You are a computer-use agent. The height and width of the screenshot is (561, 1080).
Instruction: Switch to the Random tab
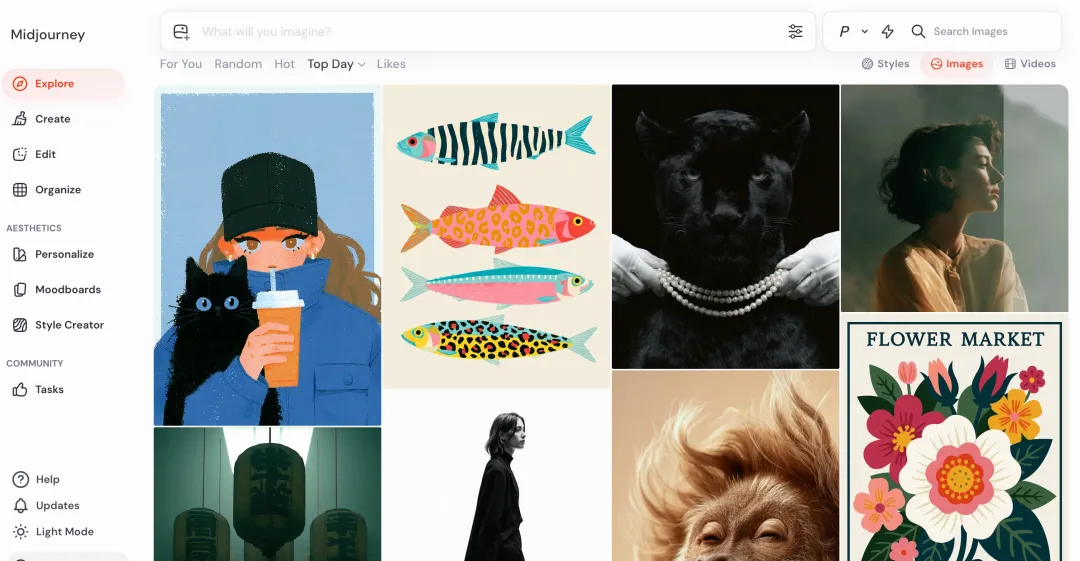(x=238, y=64)
